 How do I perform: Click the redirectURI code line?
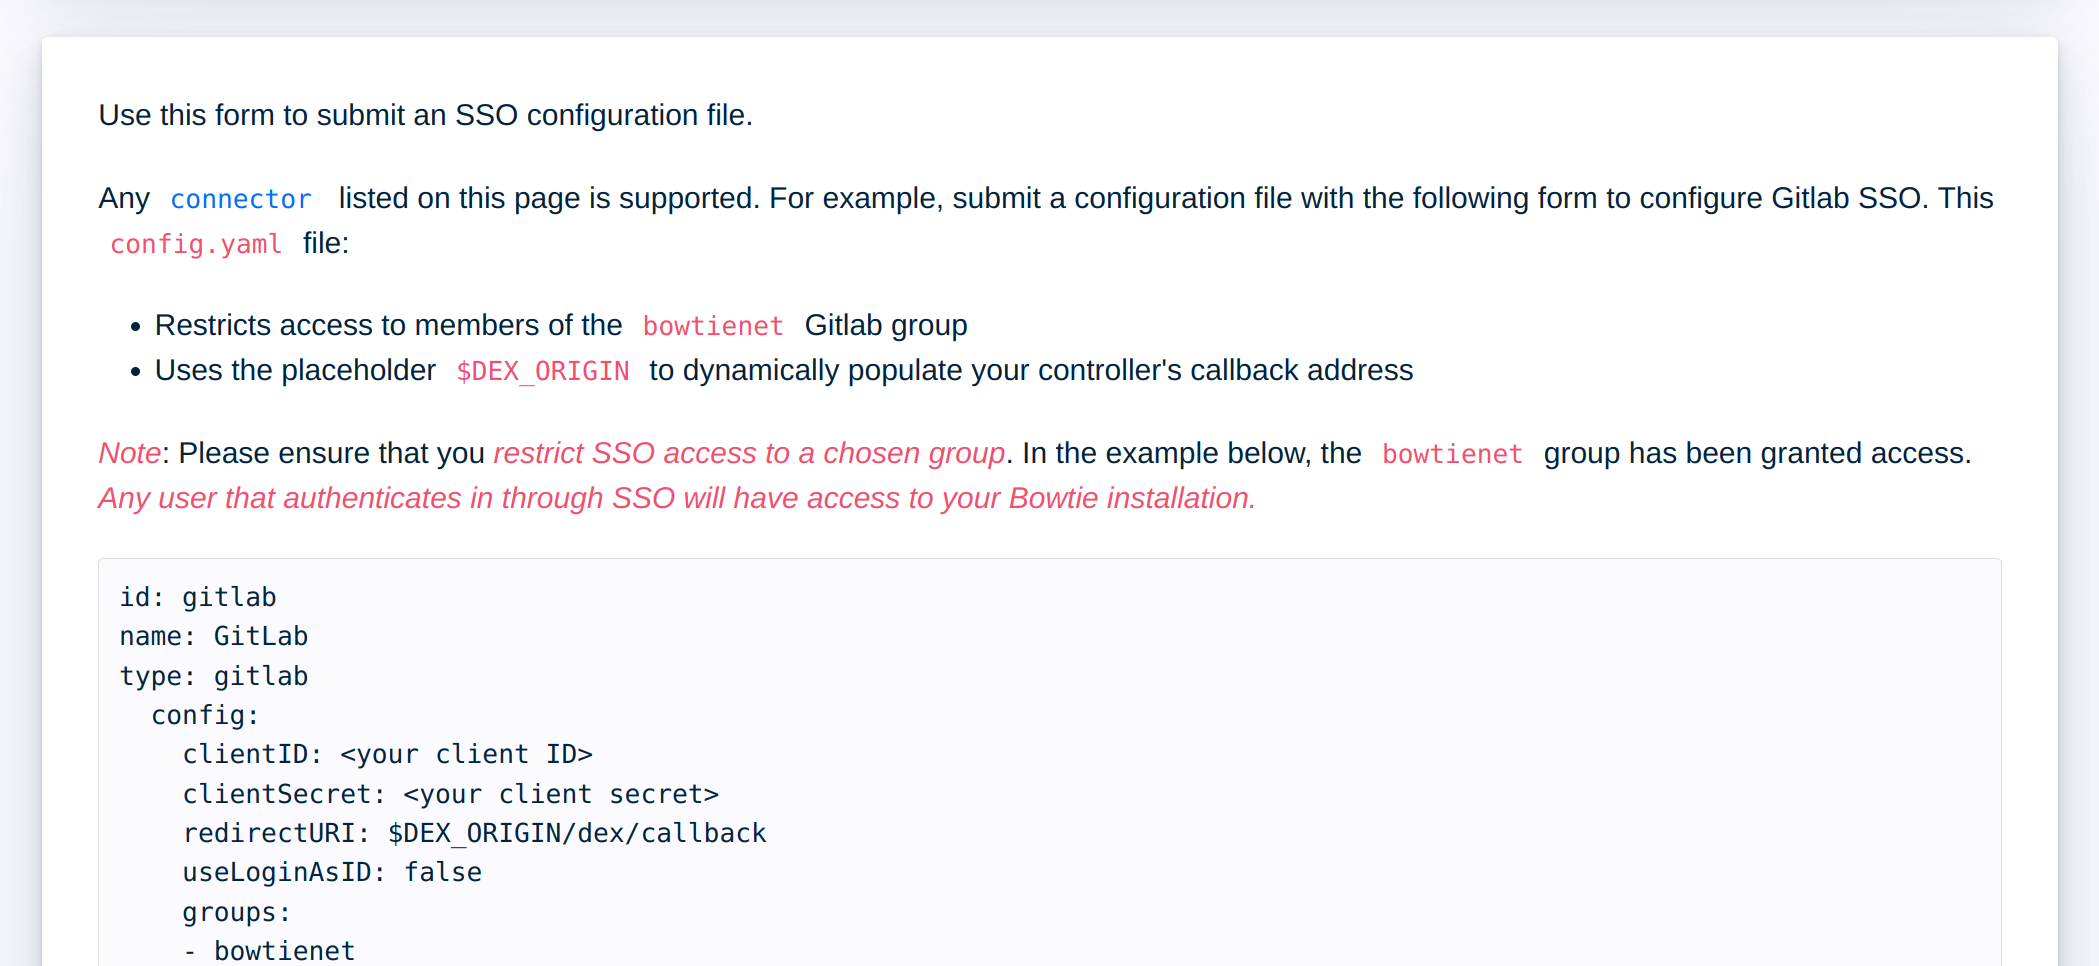pos(474,834)
